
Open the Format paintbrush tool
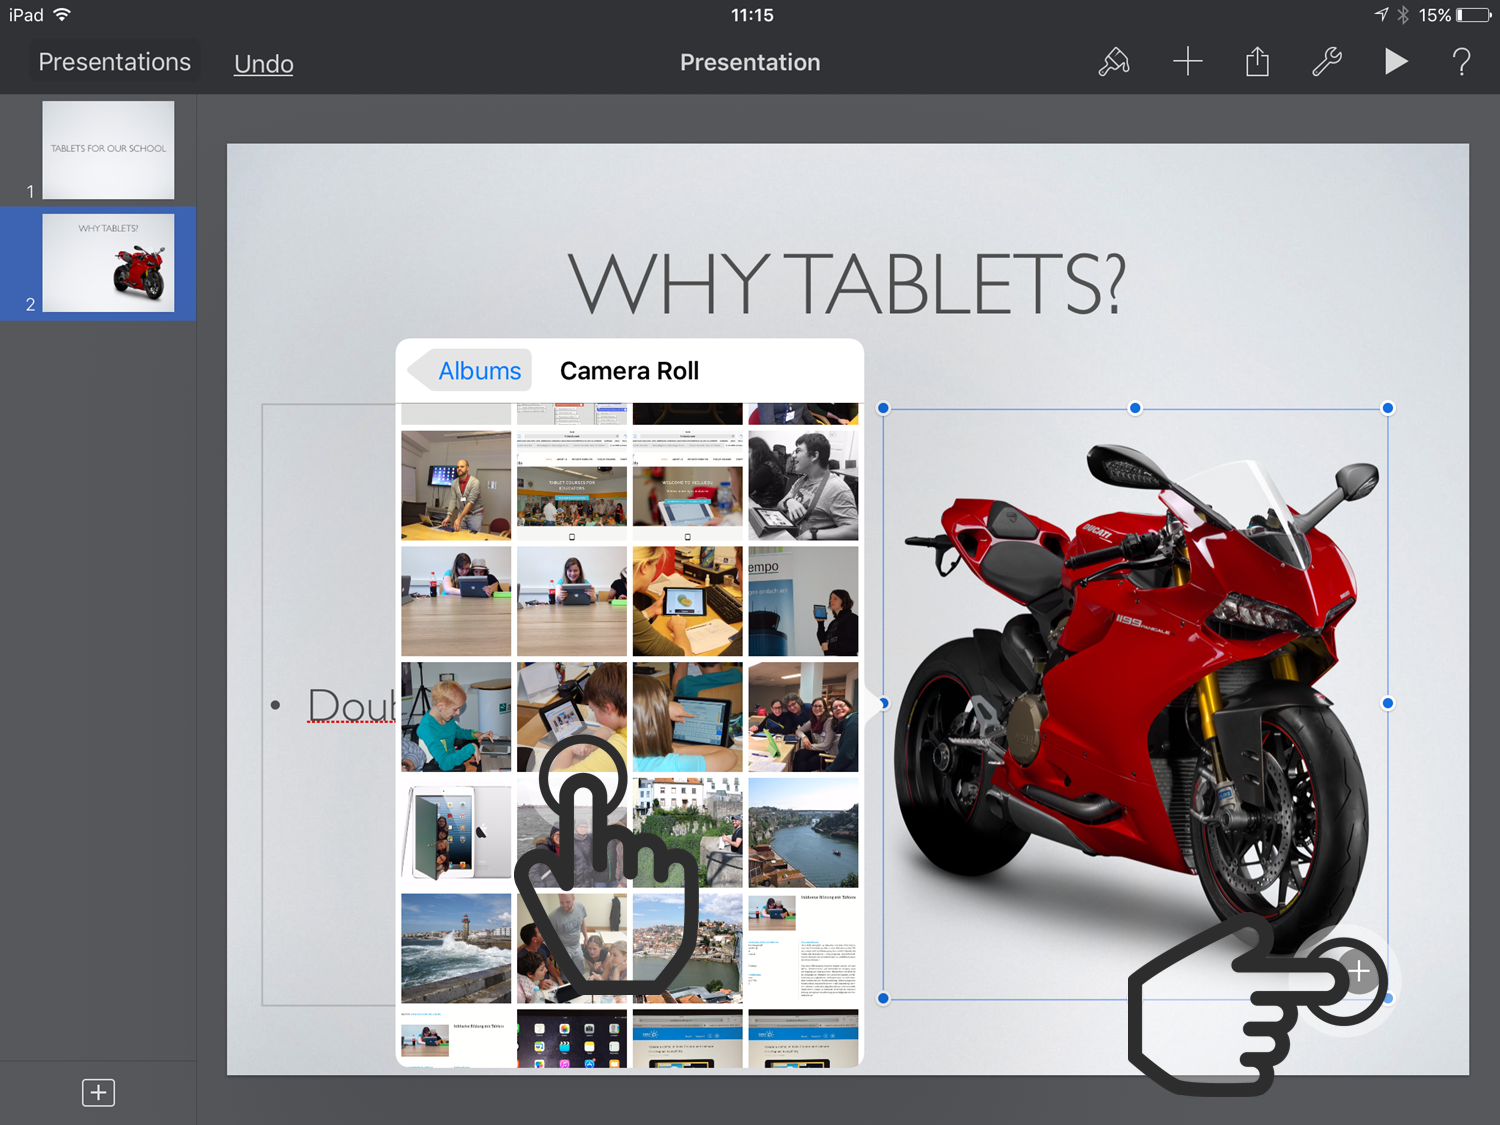tap(1114, 62)
